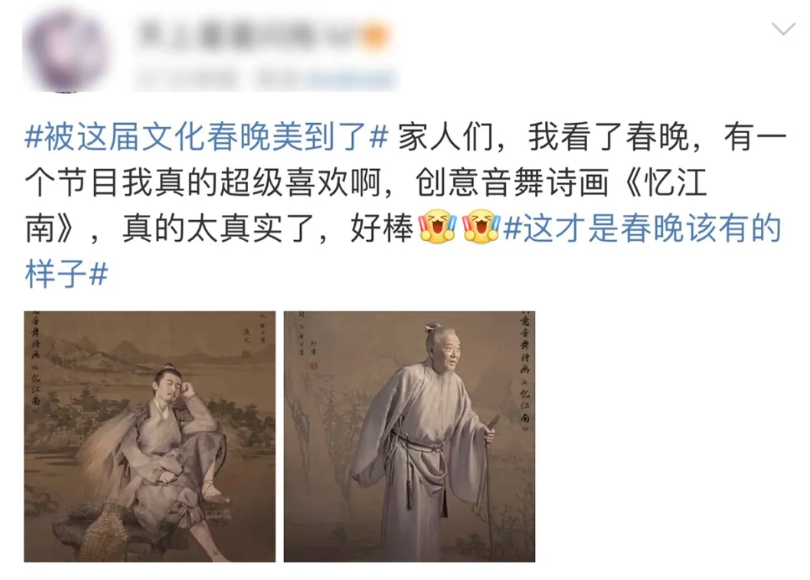This screenshot has height=580, width=810.
Task: Click the second laughing-crying emoji
Action: (481, 227)
